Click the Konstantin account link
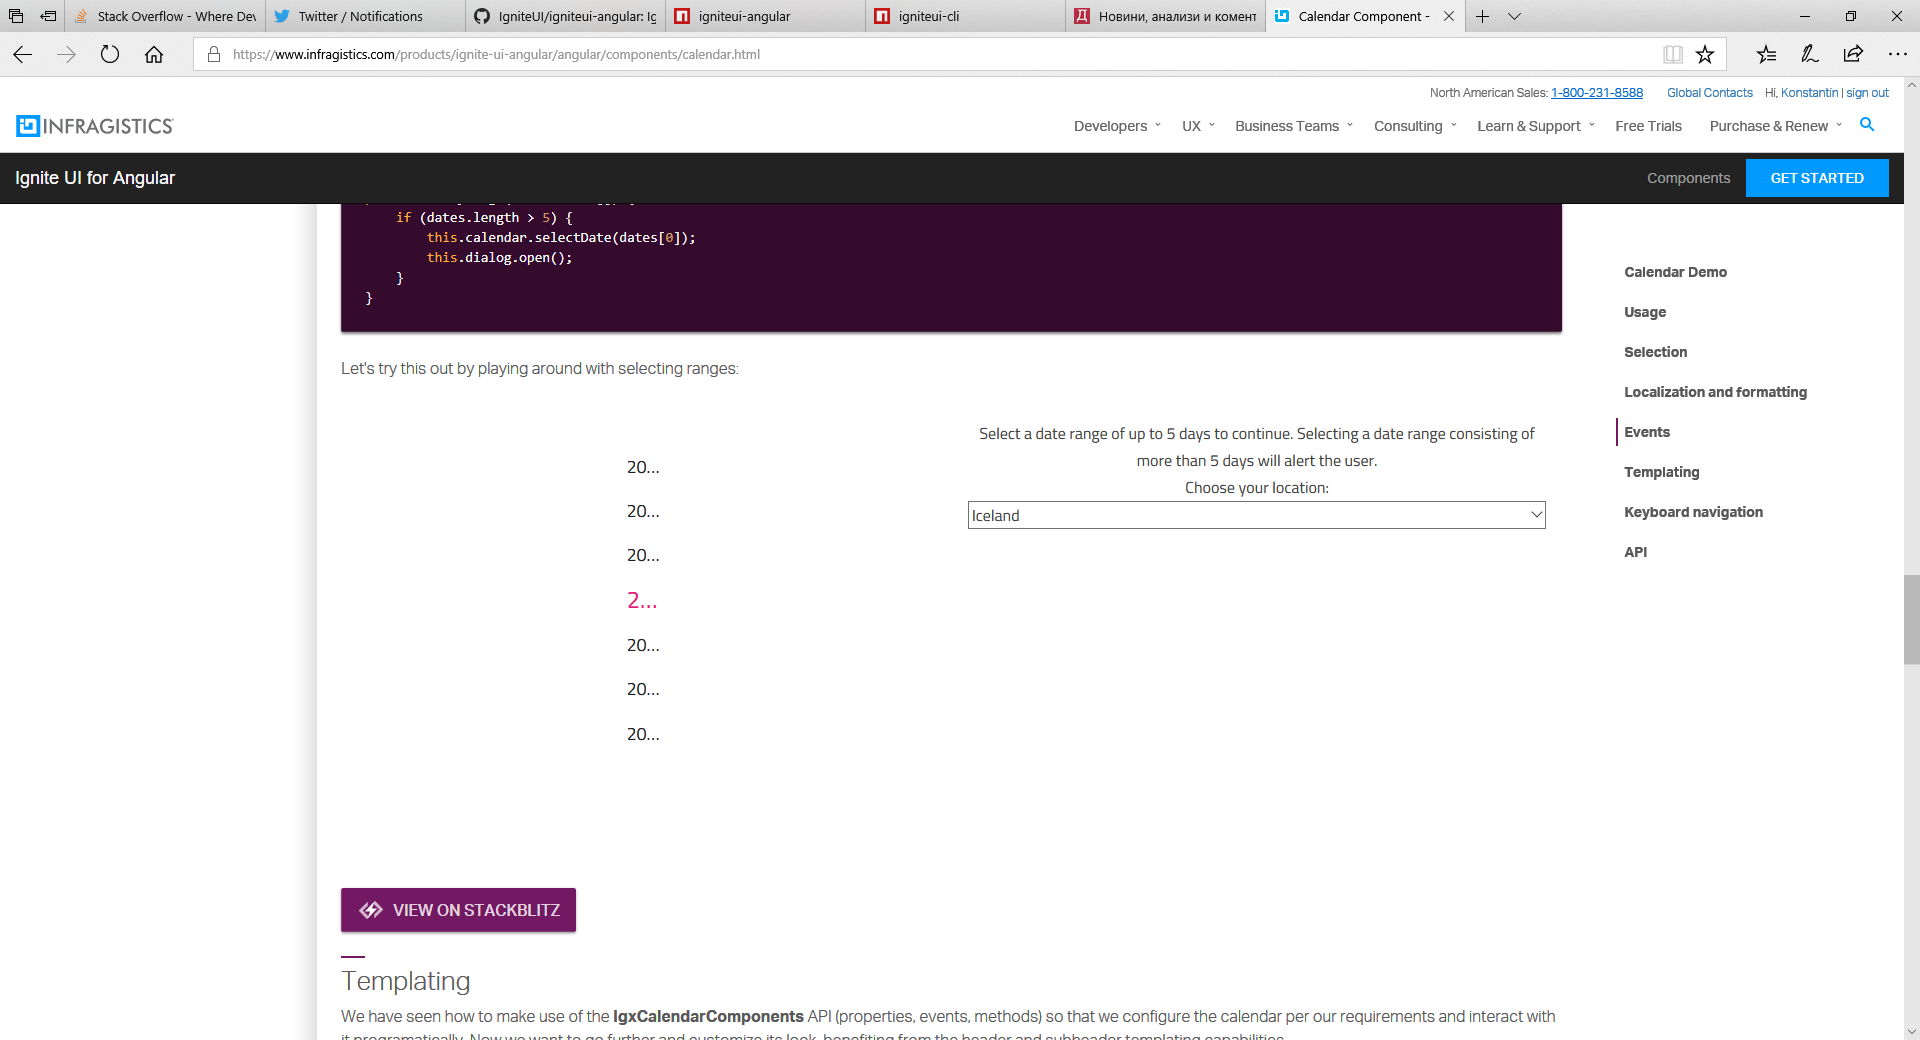The width and height of the screenshot is (1920, 1040). [x=1809, y=93]
